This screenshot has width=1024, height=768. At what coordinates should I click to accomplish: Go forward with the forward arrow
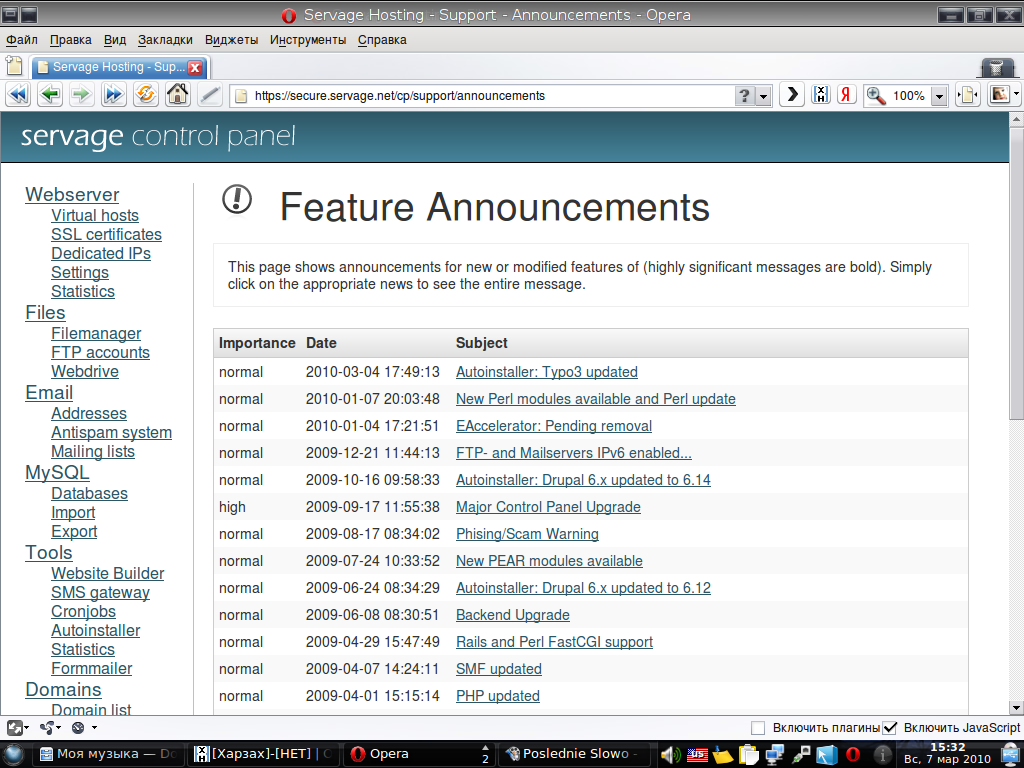[81, 95]
